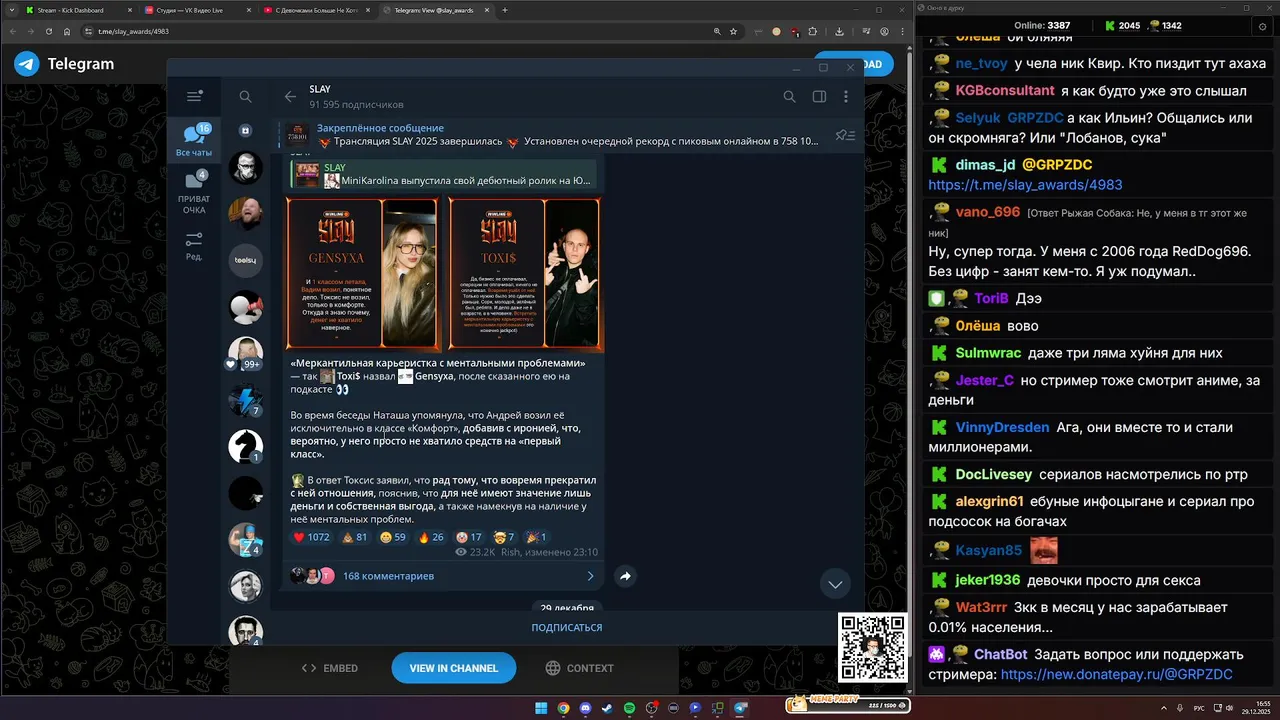Screen dimensions: 1280x720
Task: Open the SLAY channel three-dot menu
Action: click(x=847, y=96)
